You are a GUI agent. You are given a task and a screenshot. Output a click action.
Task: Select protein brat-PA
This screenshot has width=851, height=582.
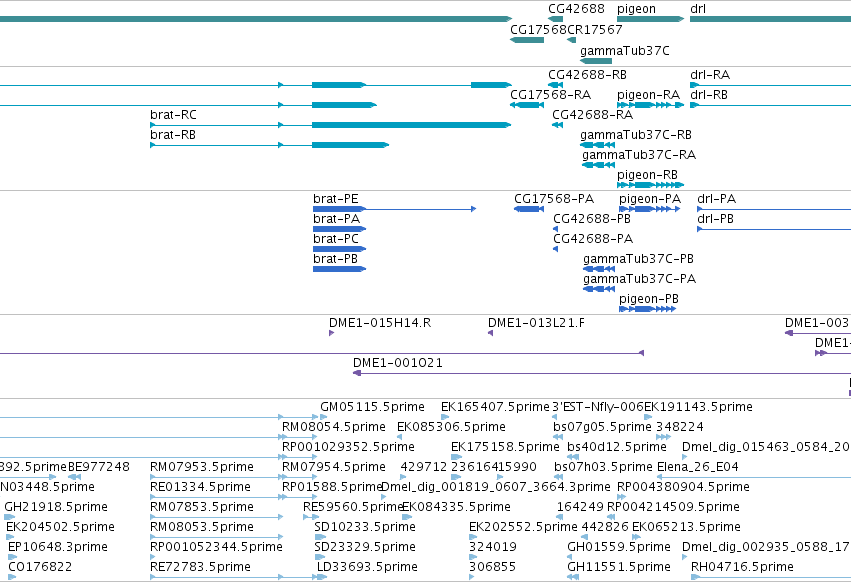[336, 219]
